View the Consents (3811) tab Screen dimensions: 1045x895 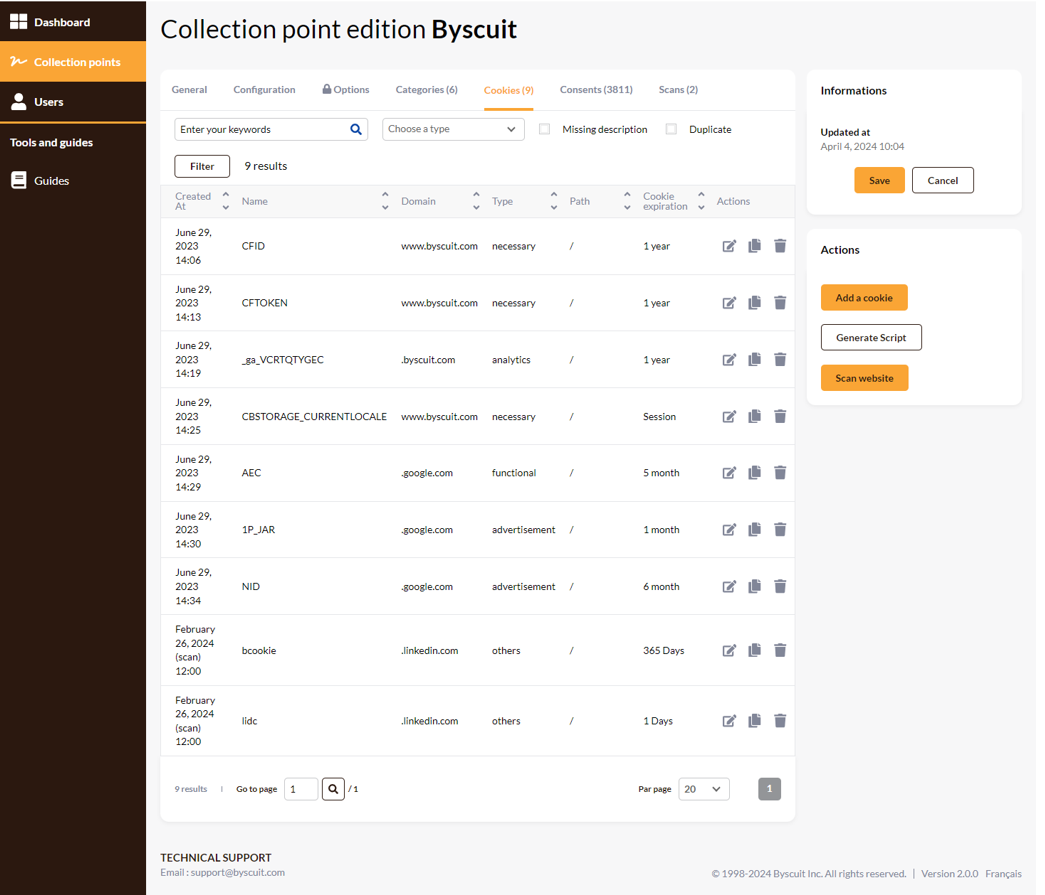pos(596,90)
